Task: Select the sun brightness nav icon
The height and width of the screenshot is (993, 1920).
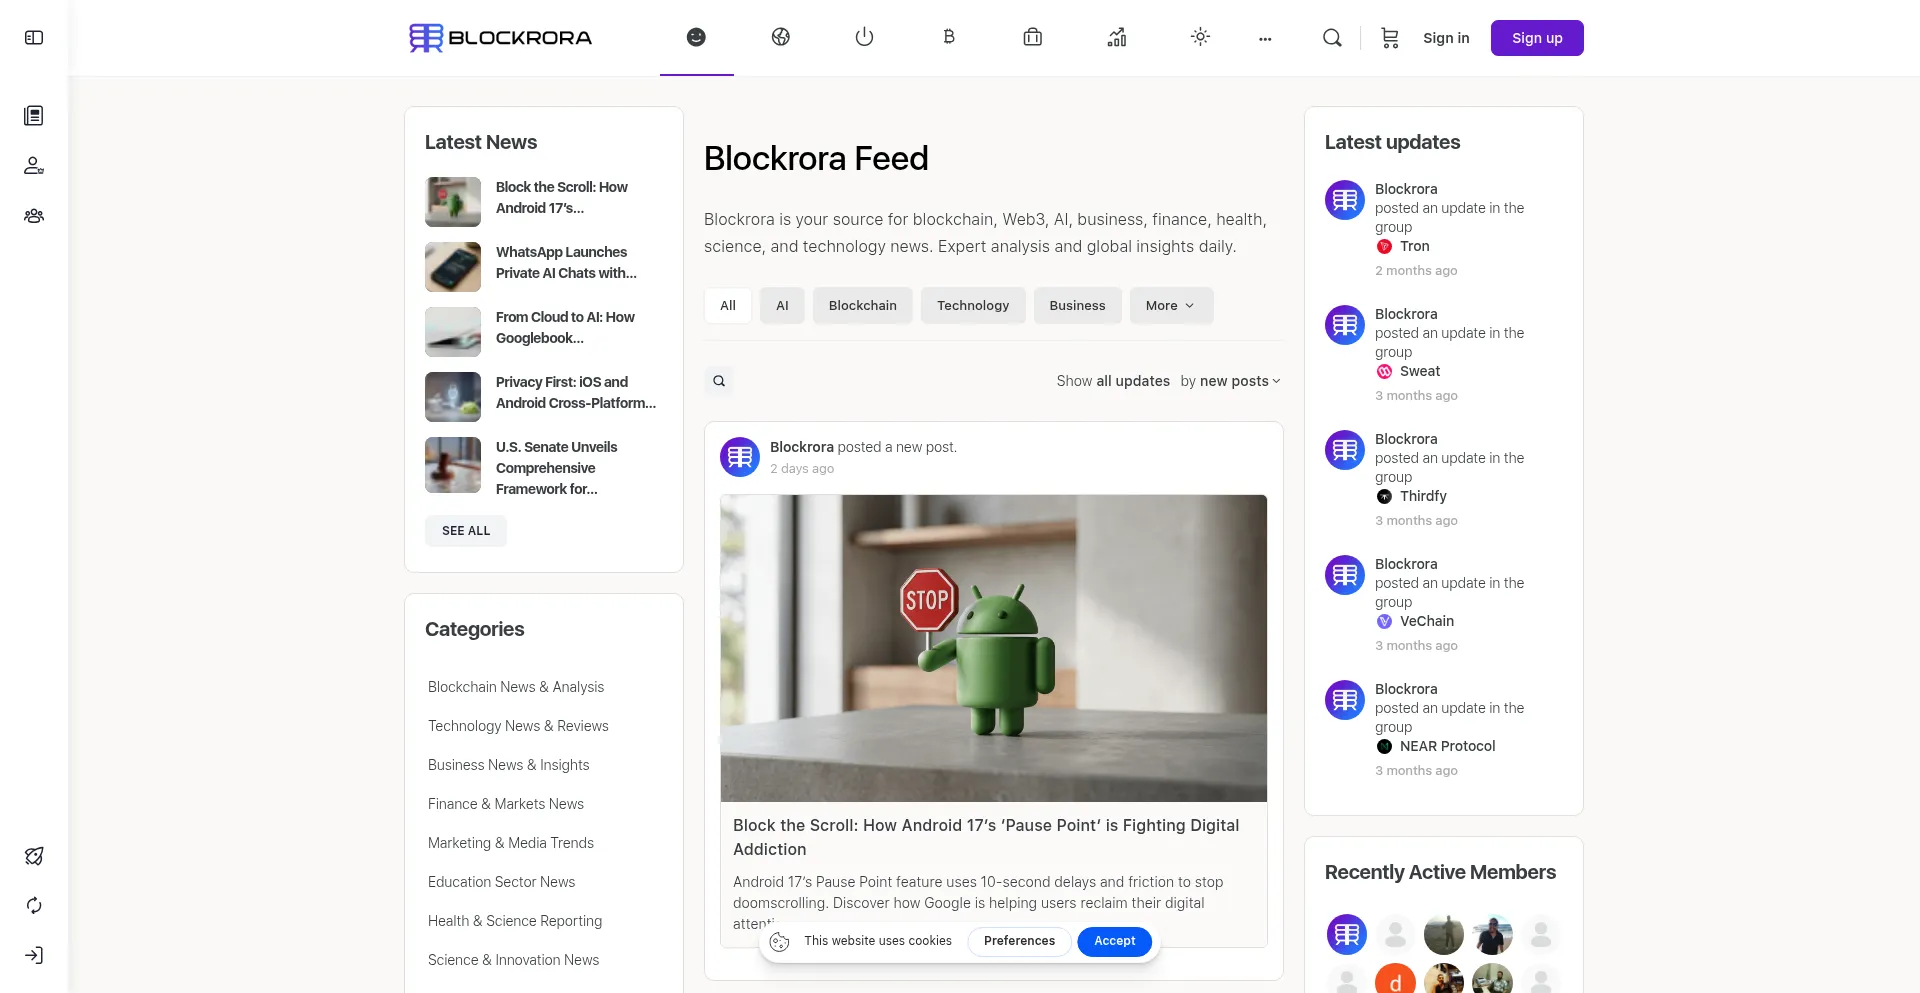Action: click(1201, 37)
